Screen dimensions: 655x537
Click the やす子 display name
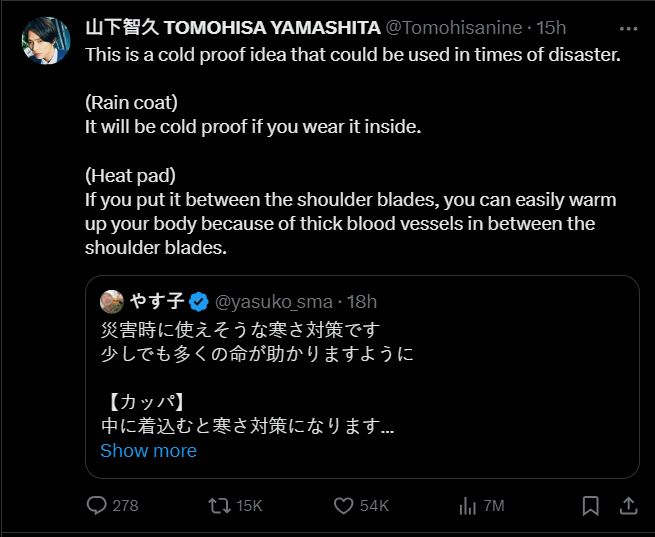click(x=157, y=301)
